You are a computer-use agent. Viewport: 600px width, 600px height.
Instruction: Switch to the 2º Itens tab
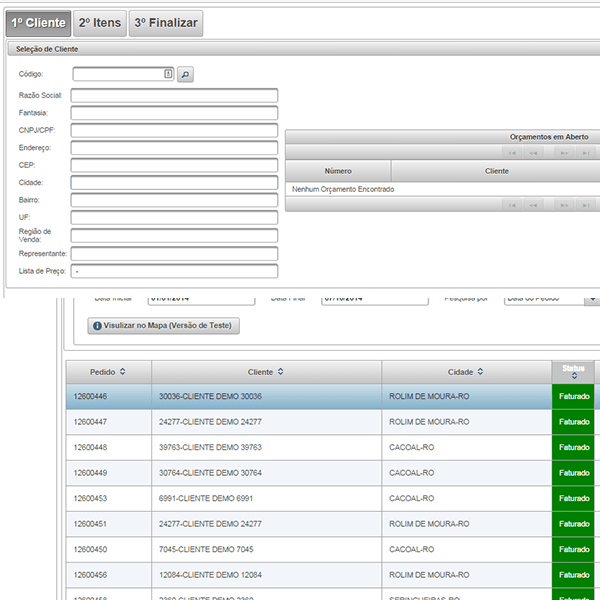pos(100,23)
